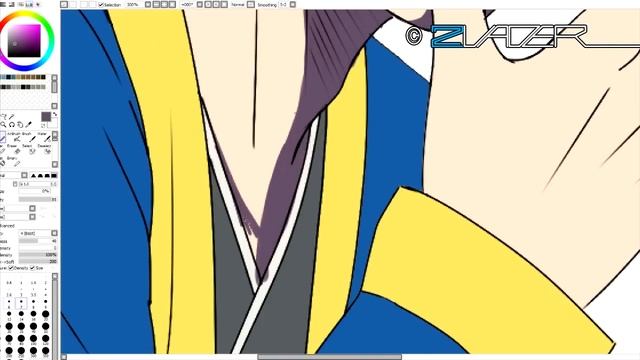
Task: Click the foreground color swatch
Action: click(46, 116)
